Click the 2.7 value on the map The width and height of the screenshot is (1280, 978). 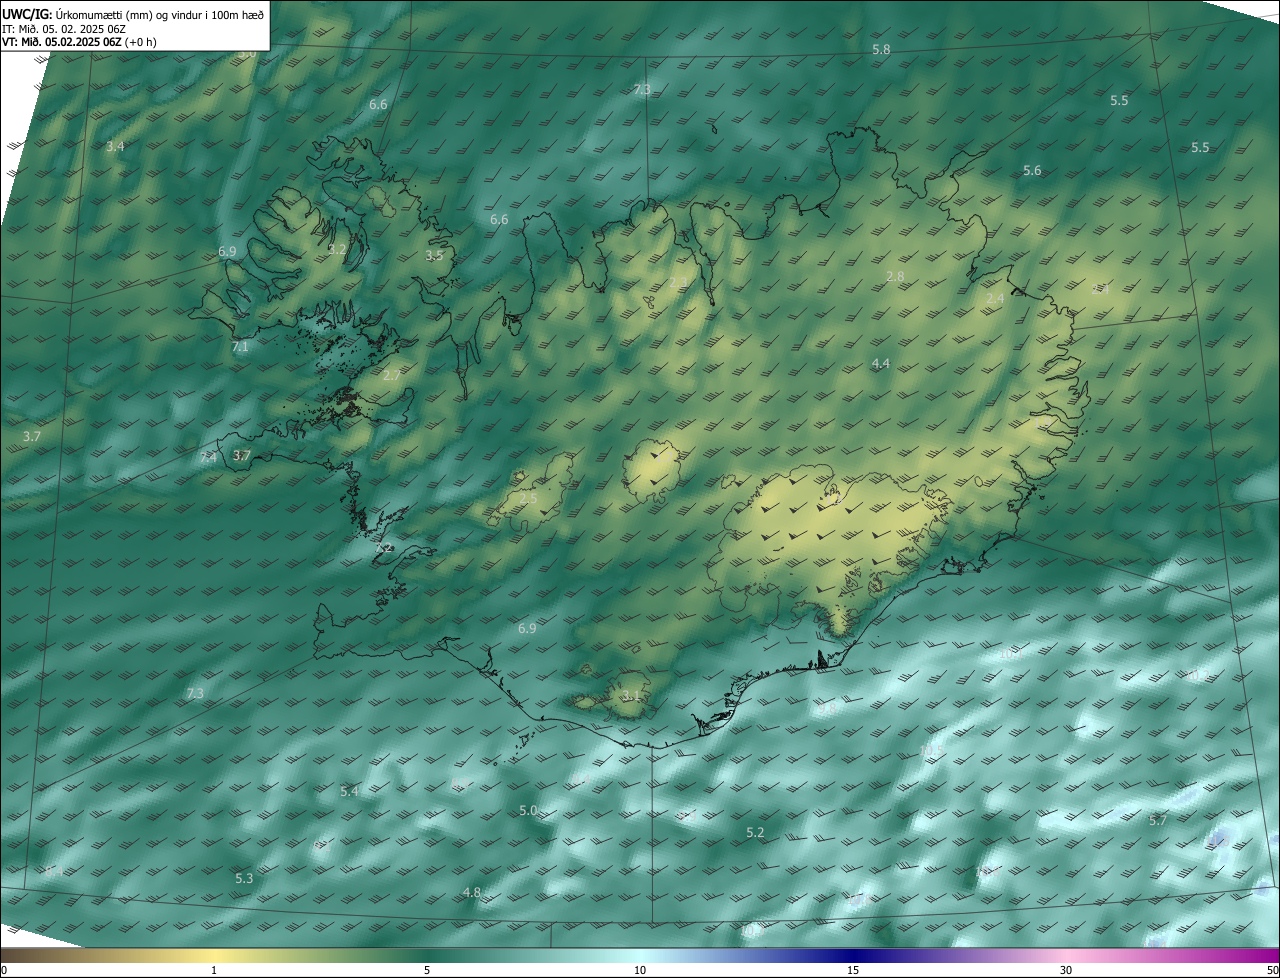(x=391, y=376)
